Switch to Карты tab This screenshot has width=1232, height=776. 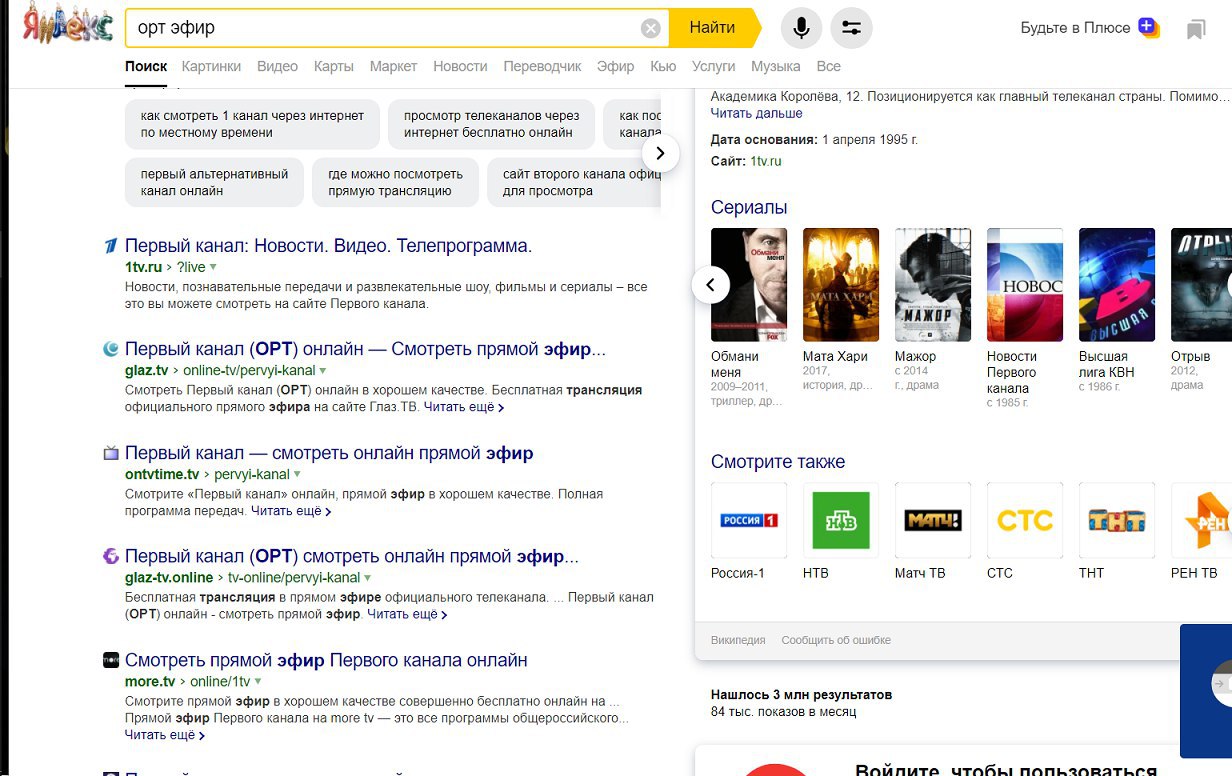[333, 66]
